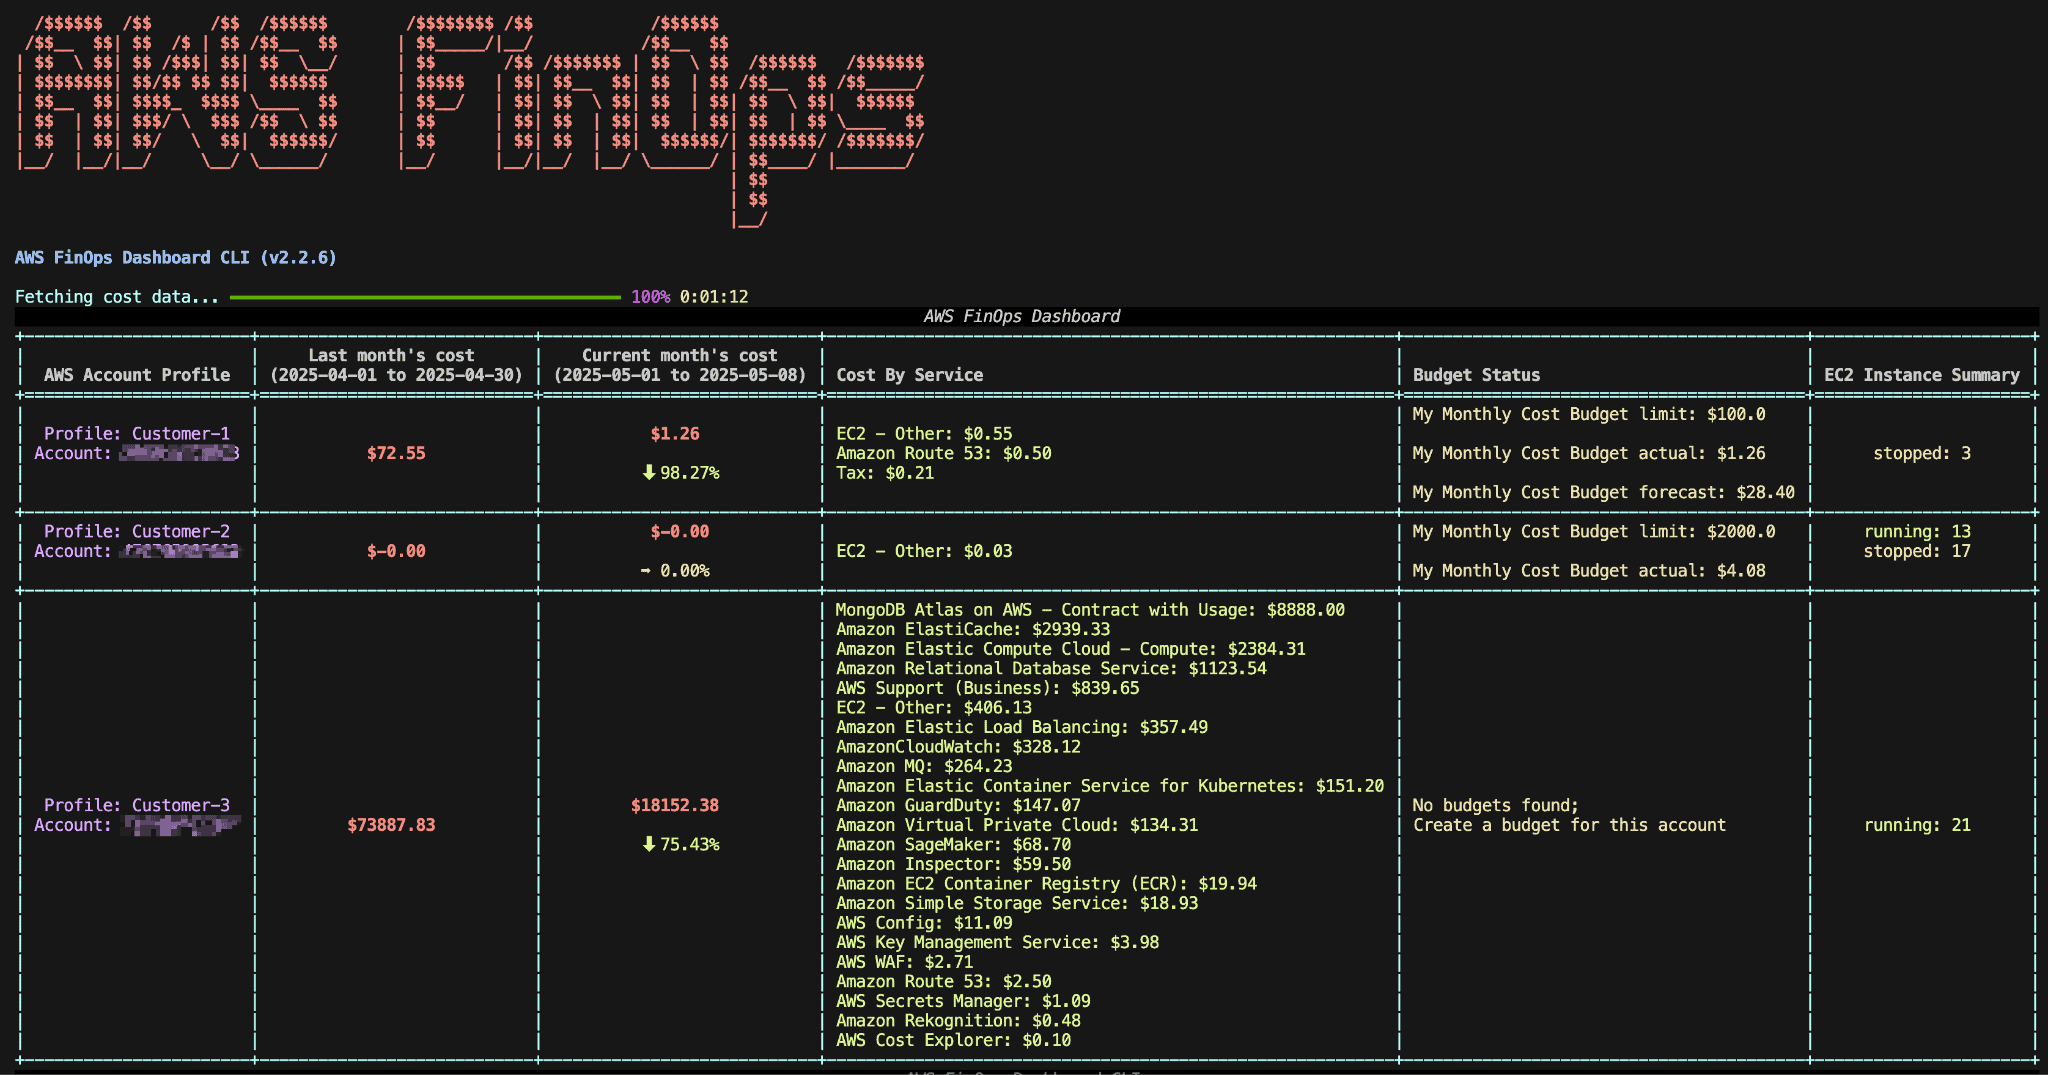This screenshot has width=2048, height=1075.
Task: Click 'EC2 - Other: $0.55' line
Action: coord(924,434)
